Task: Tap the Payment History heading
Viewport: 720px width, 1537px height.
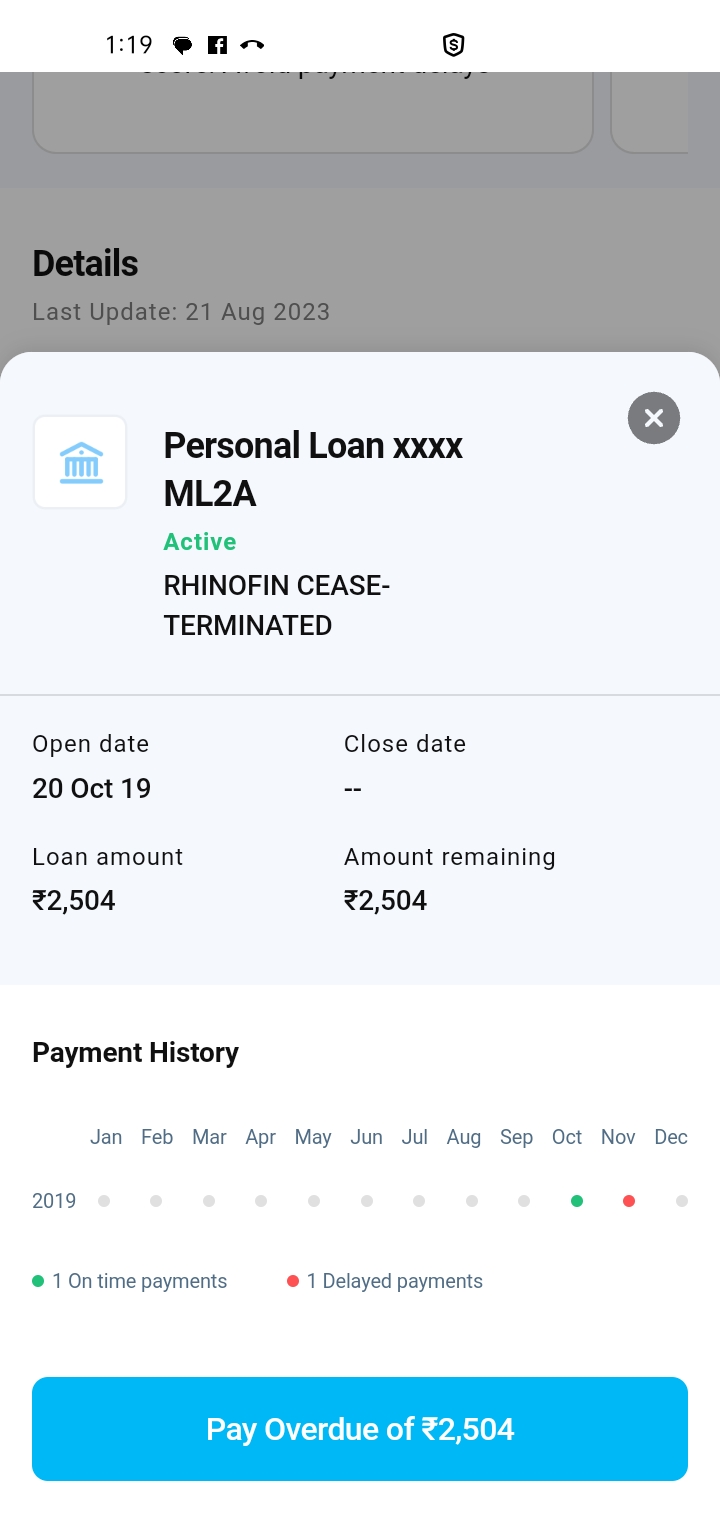Action: pyautogui.click(x=136, y=1052)
